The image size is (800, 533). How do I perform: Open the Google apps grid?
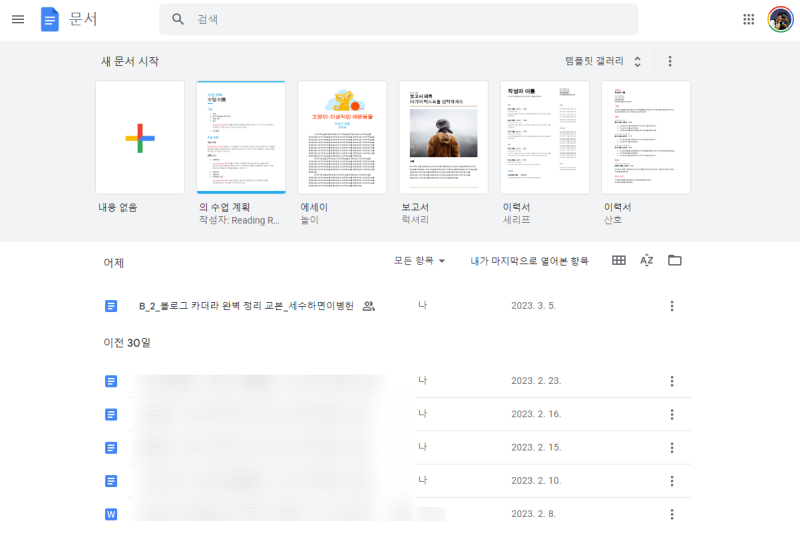tap(748, 19)
